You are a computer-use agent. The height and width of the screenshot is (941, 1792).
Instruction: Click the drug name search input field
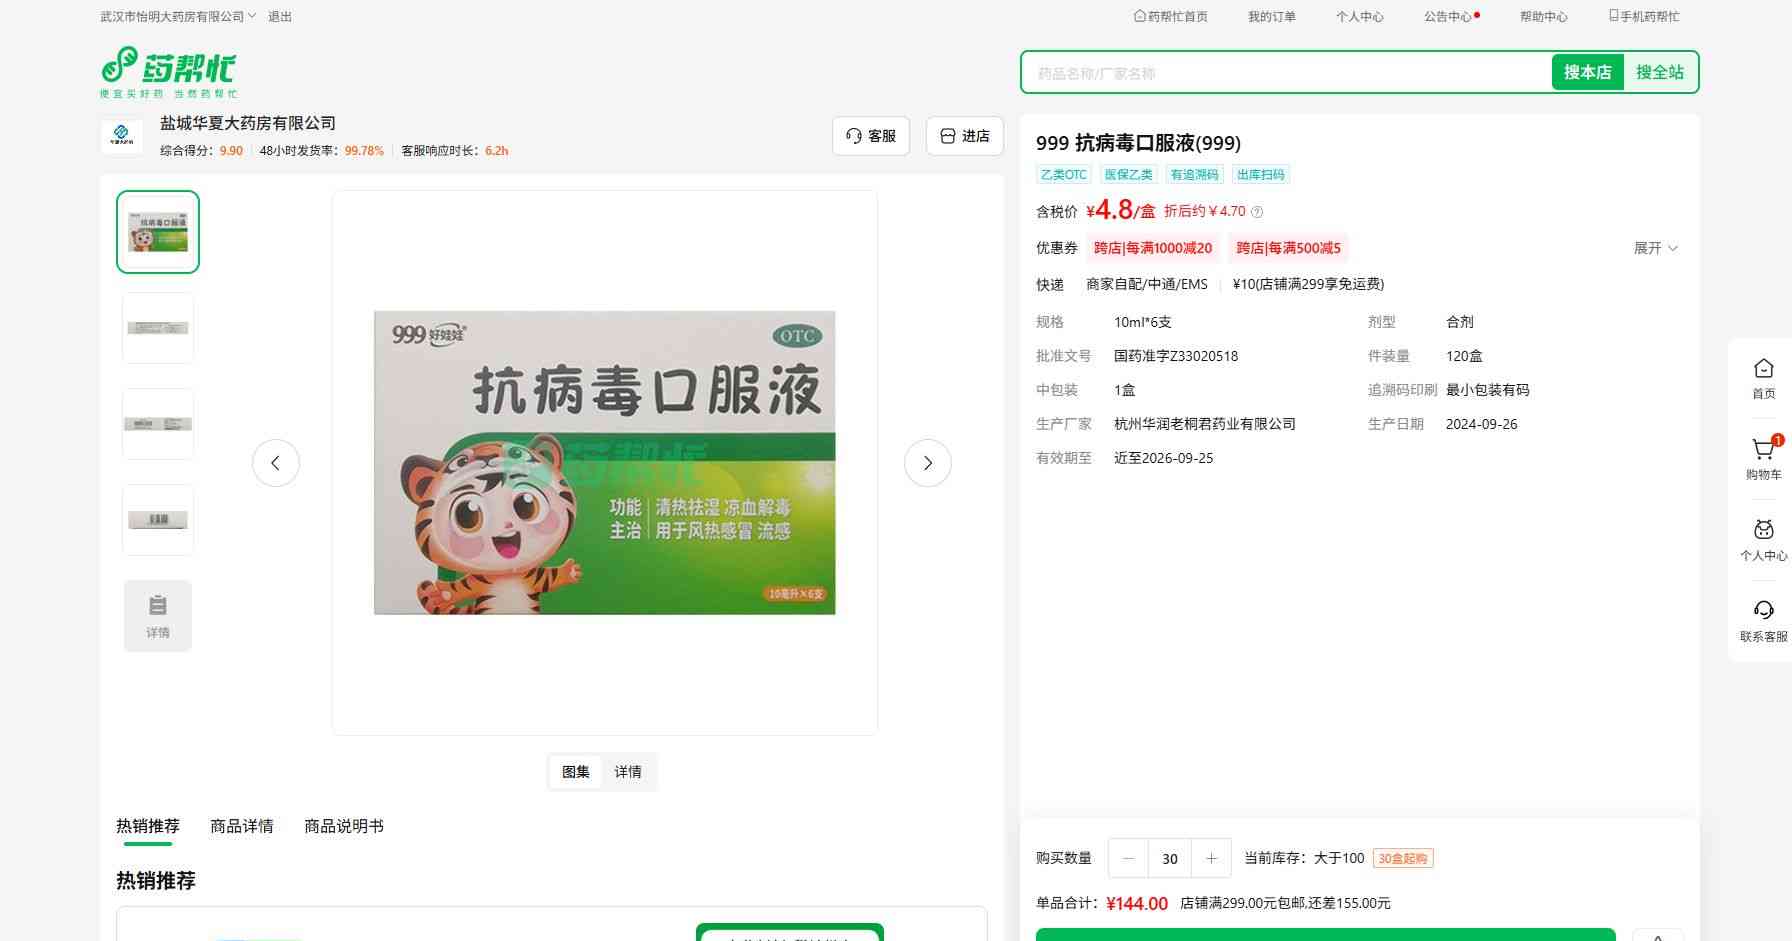pos(1285,73)
